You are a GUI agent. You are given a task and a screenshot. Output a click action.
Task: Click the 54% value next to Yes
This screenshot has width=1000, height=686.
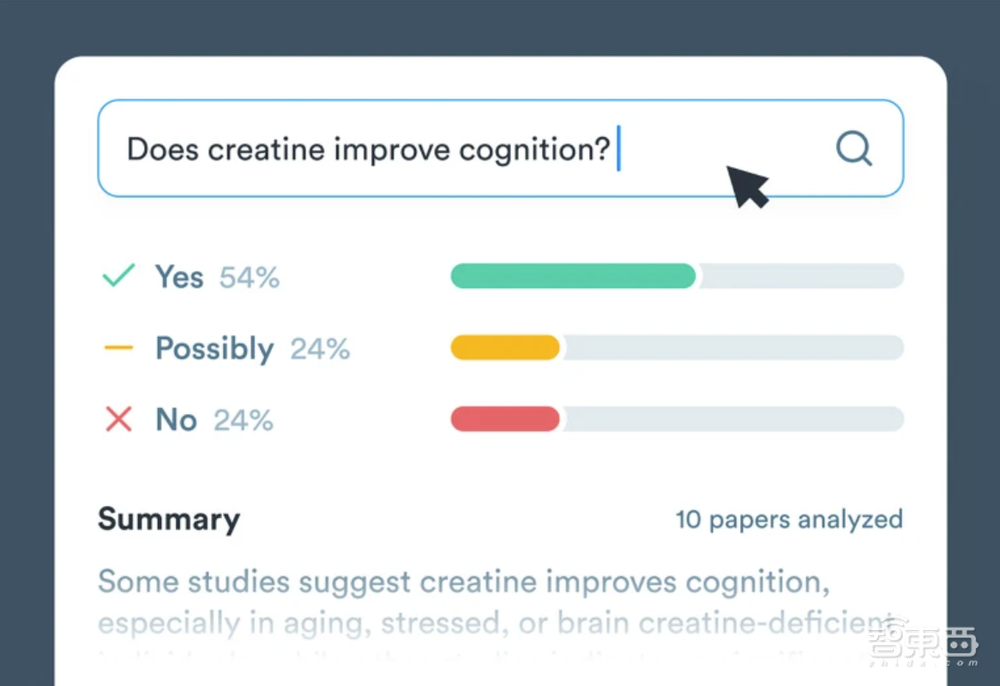tap(250, 278)
